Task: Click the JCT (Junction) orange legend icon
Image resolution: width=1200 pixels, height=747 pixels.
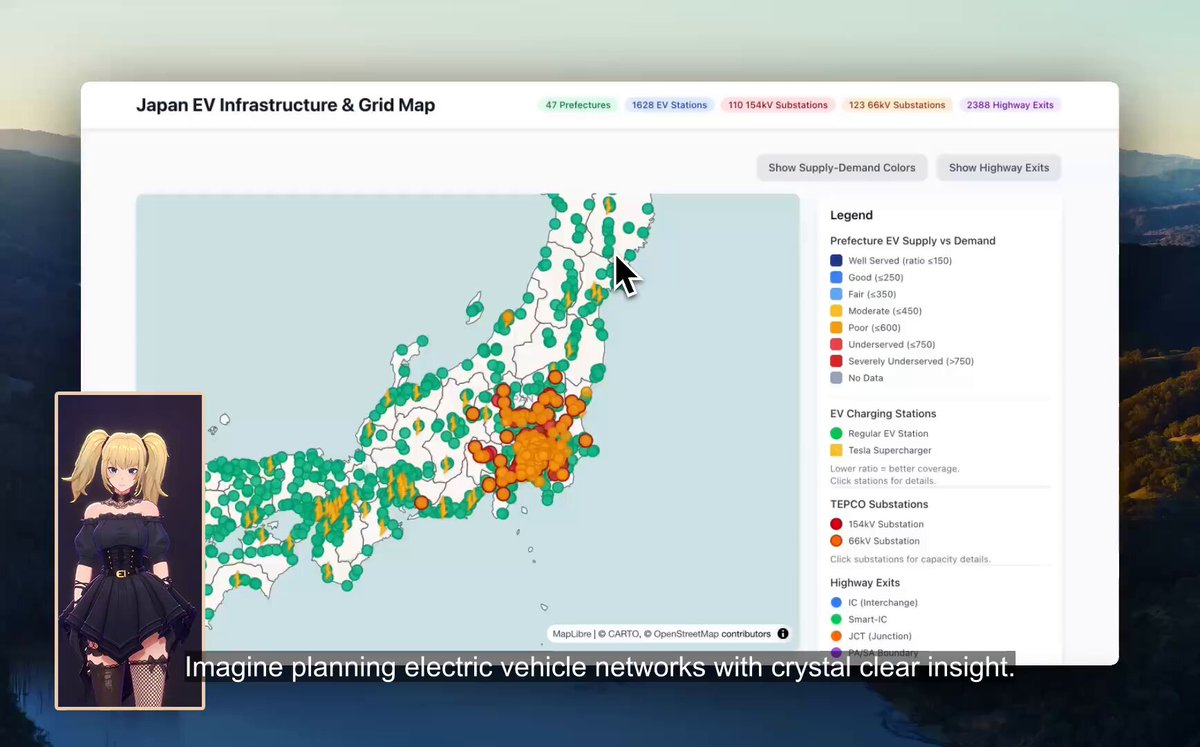Action: coord(836,636)
